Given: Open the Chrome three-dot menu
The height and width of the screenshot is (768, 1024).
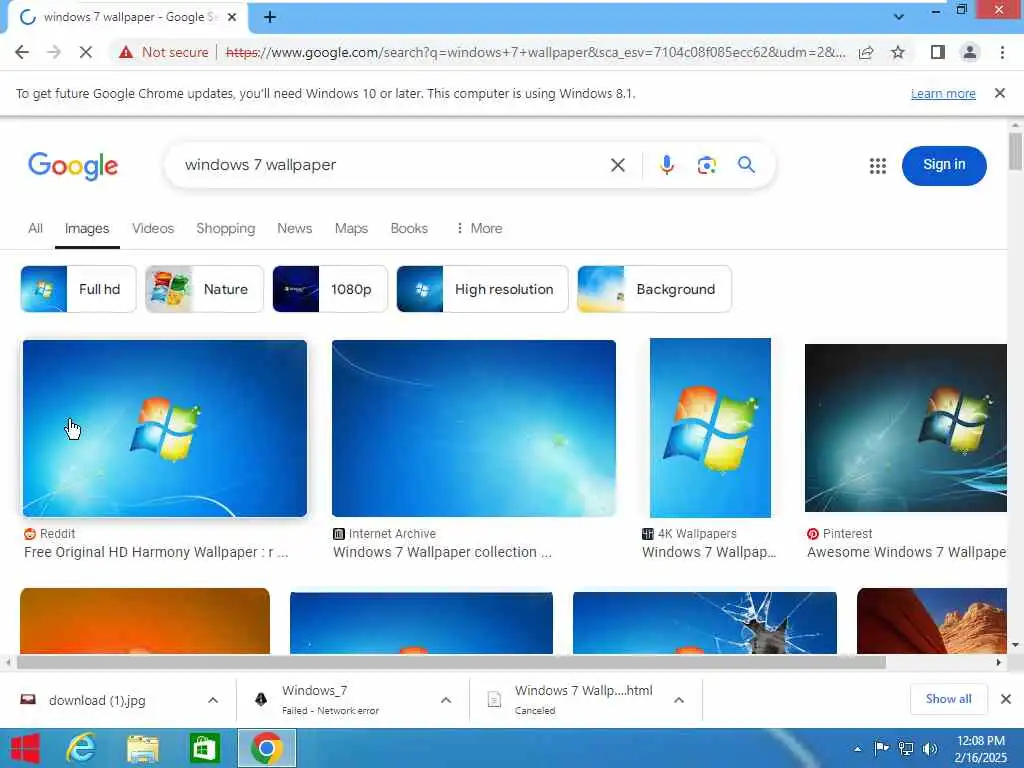Looking at the screenshot, I should [1002, 52].
